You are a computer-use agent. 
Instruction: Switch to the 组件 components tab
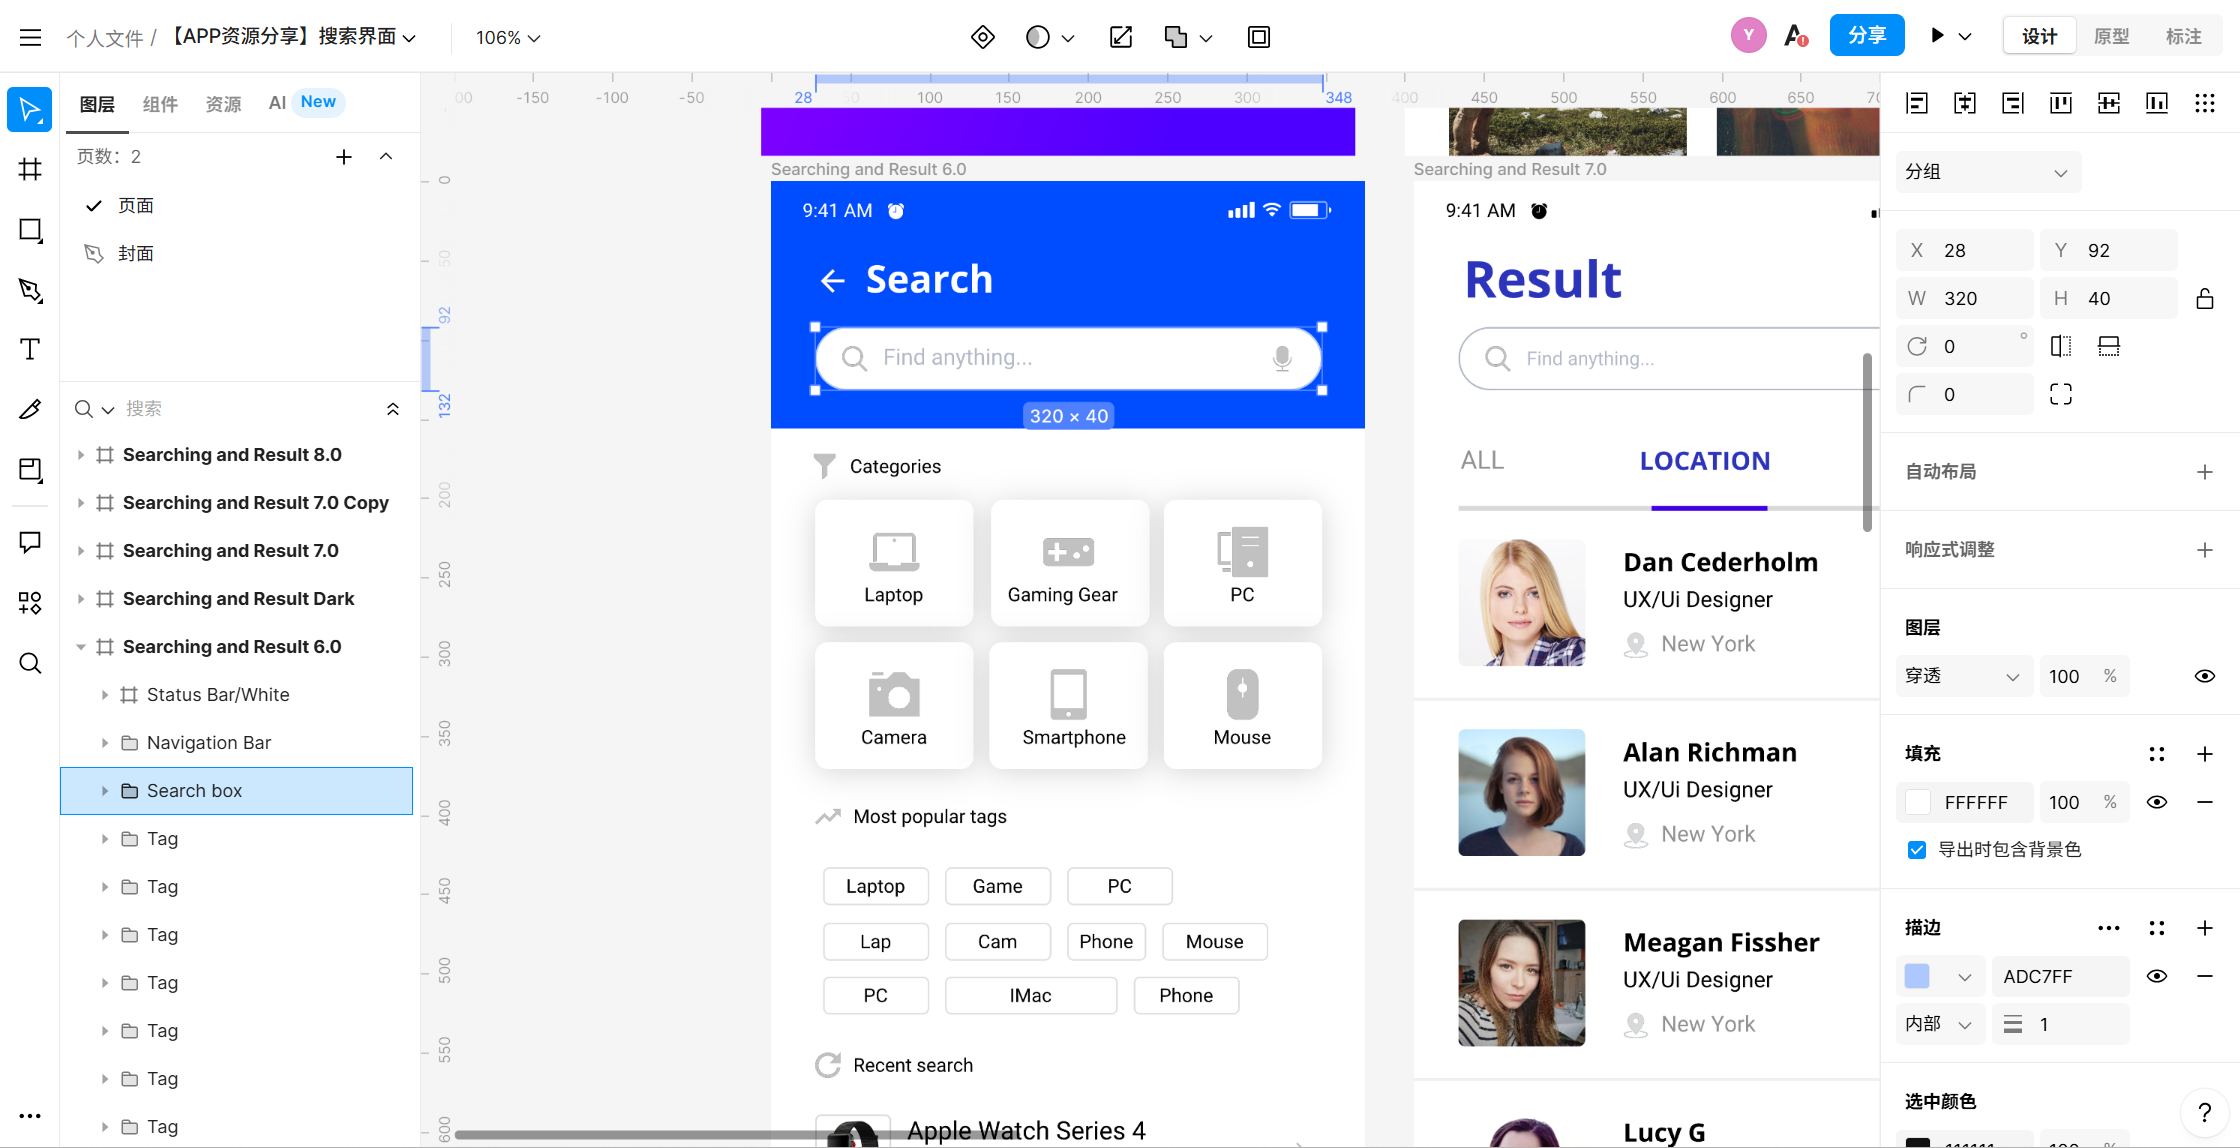pyautogui.click(x=160, y=103)
